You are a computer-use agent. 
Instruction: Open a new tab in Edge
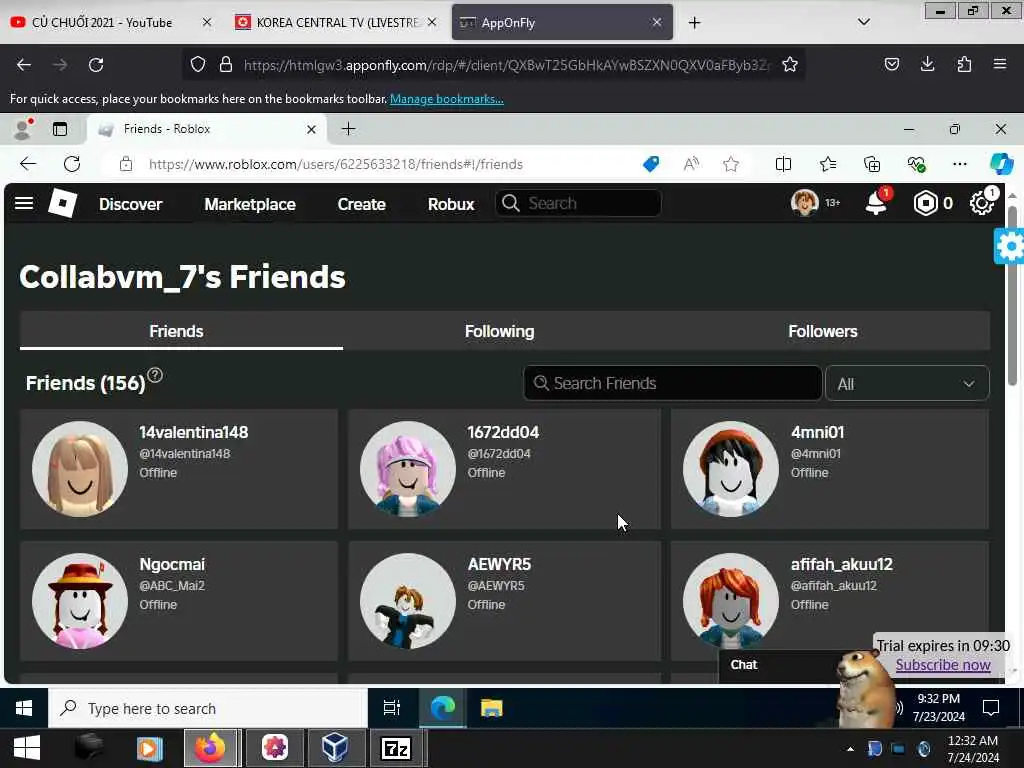[349, 129]
